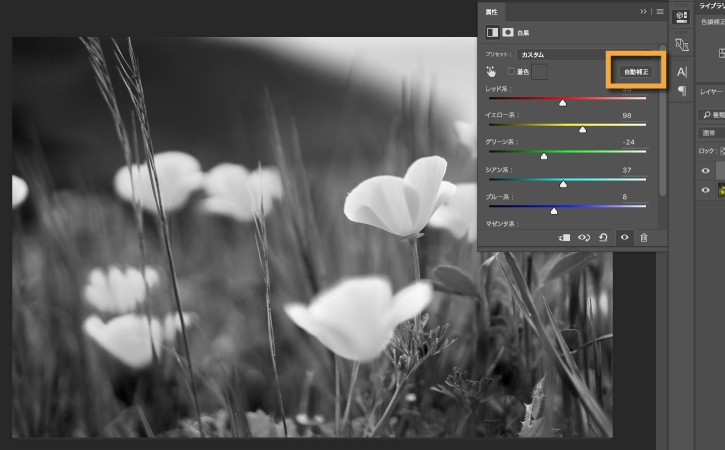Hide the top layer with its eye icon
The width and height of the screenshot is (725, 450).
705,171
